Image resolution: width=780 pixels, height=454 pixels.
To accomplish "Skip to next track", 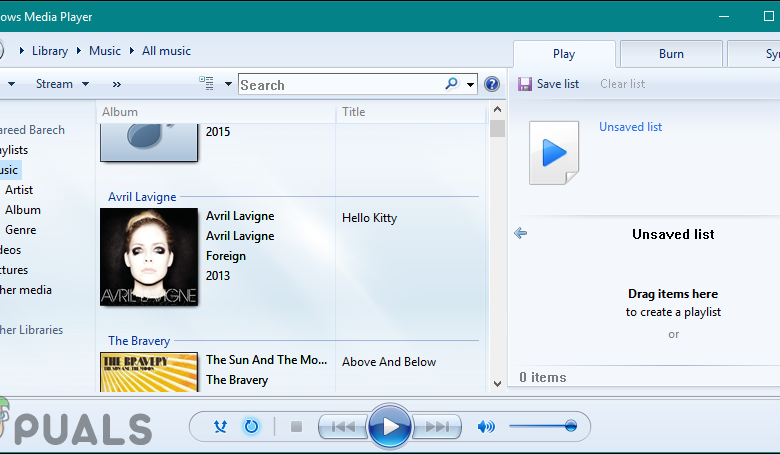I will 437,427.
